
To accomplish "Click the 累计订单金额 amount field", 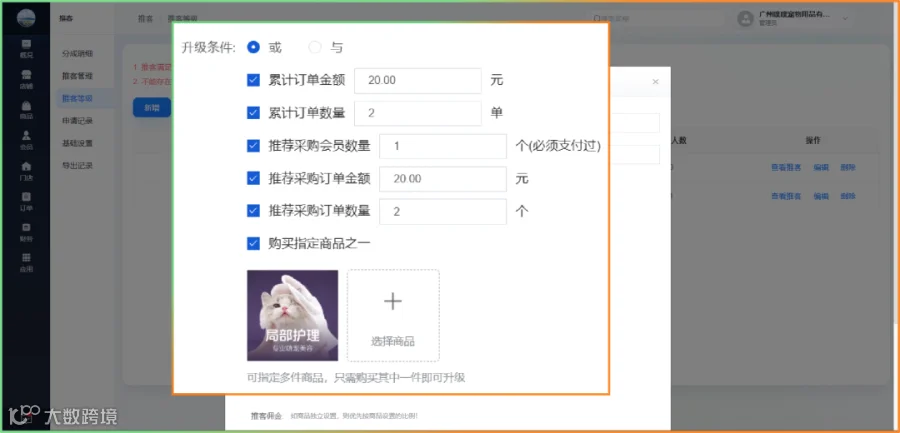I will point(418,80).
